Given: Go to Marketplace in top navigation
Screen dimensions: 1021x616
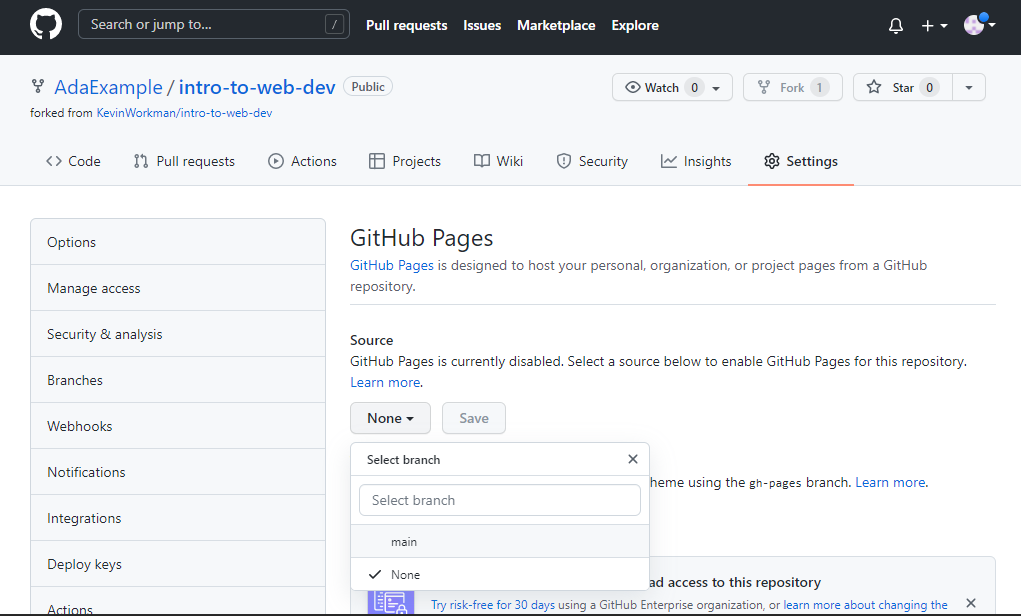Looking at the screenshot, I should [x=556, y=25].
